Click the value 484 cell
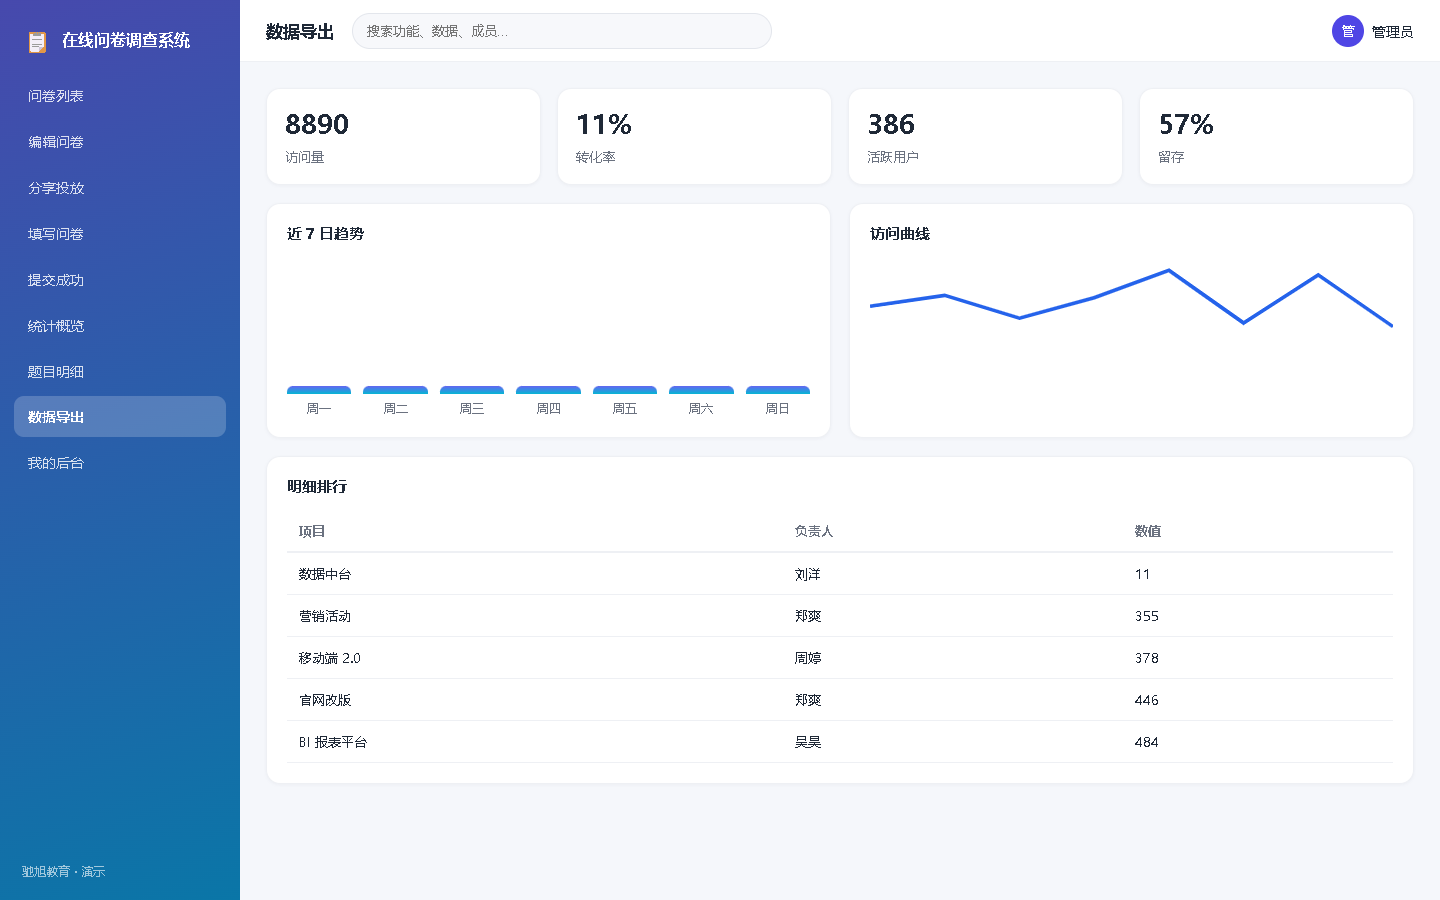This screenshot has width=1440, height=900. click(x=1147, y=742)
